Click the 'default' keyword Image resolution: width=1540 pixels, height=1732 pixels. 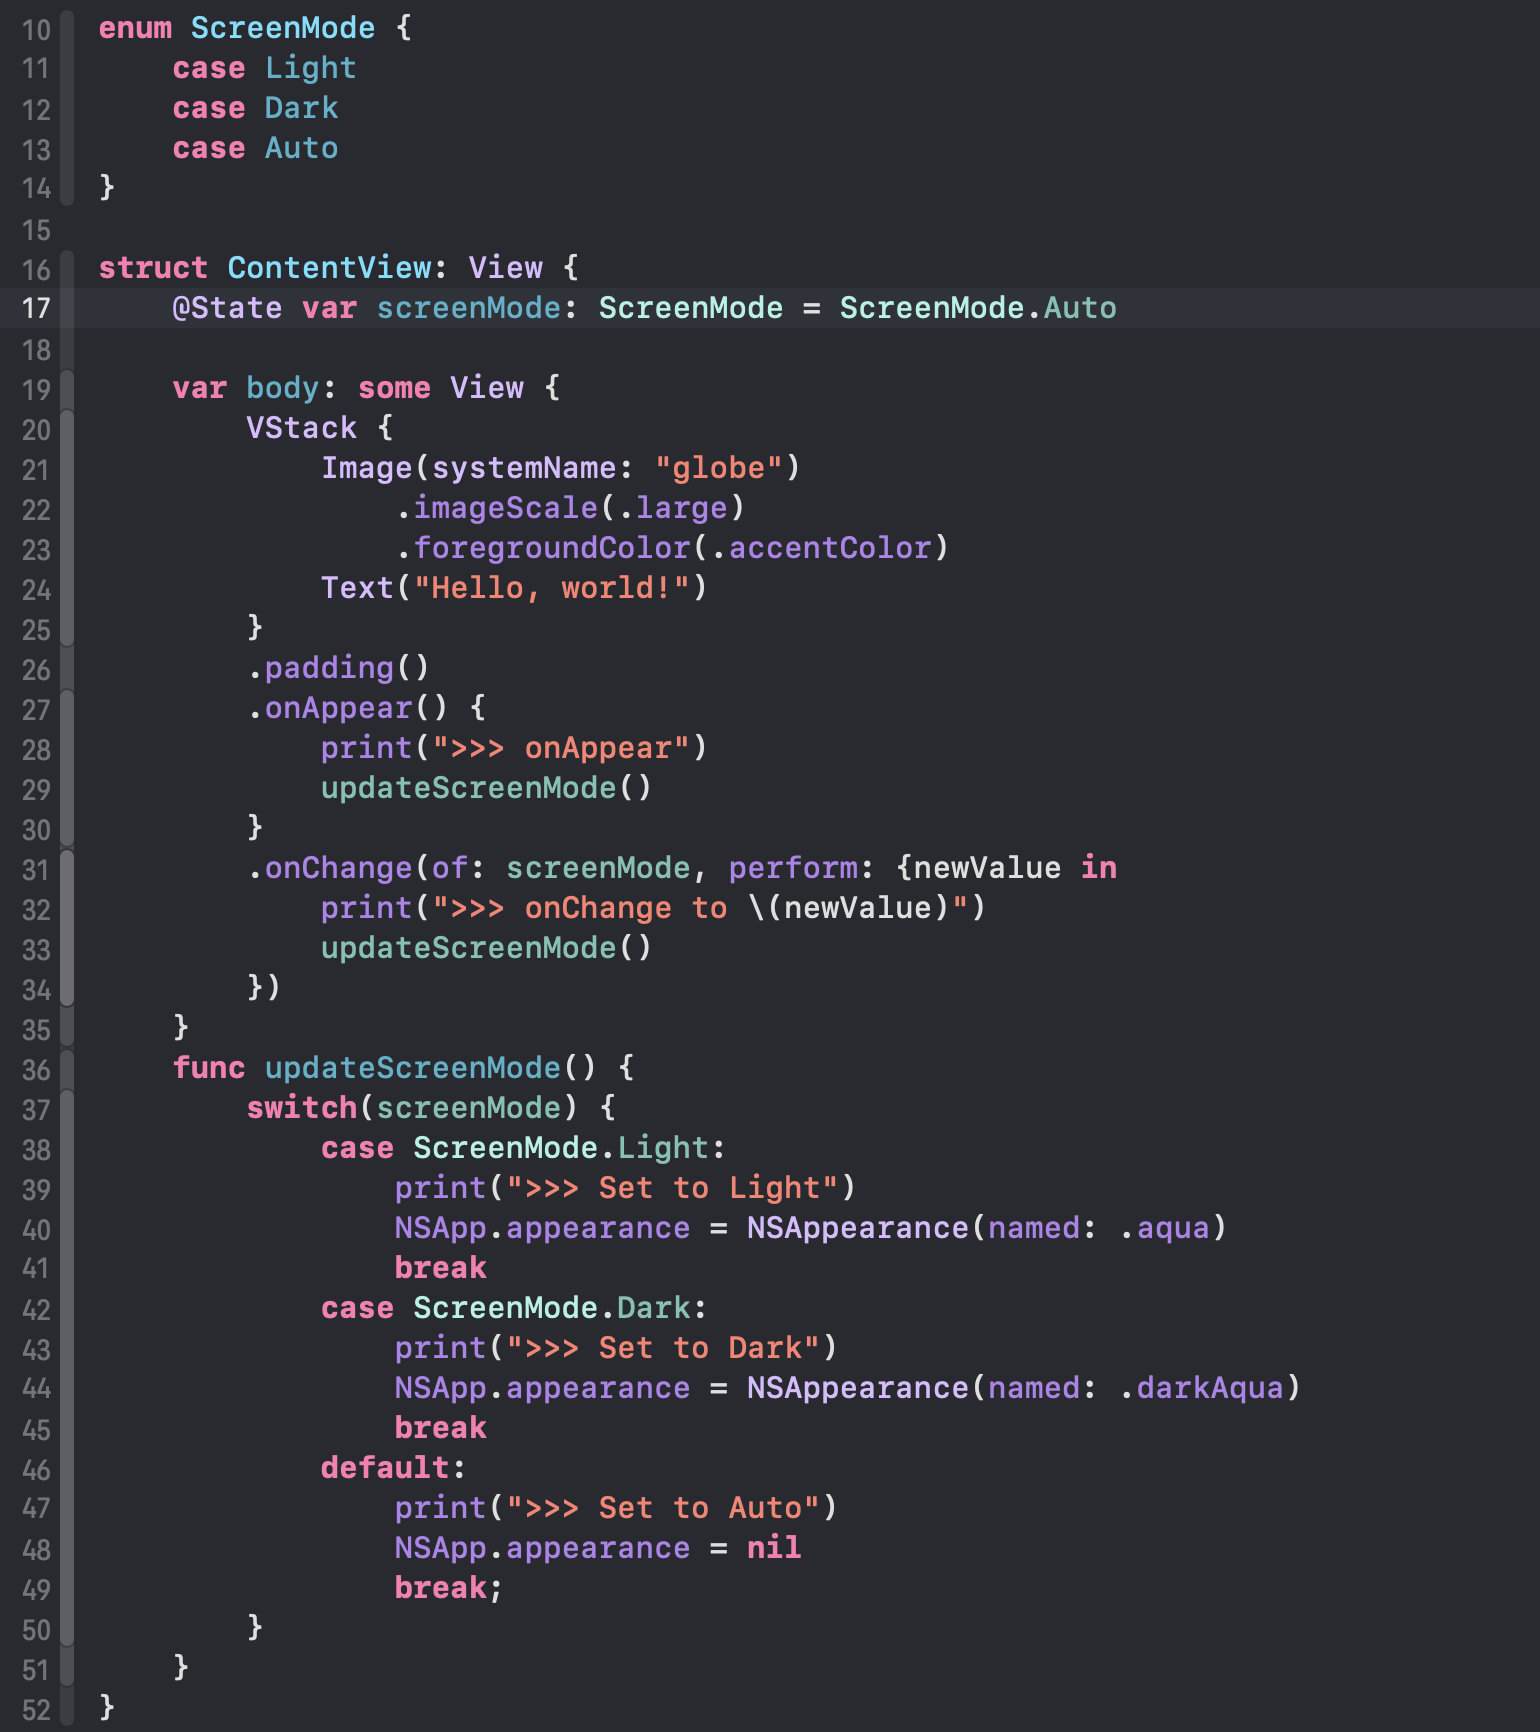click(x=385, y=1468)
